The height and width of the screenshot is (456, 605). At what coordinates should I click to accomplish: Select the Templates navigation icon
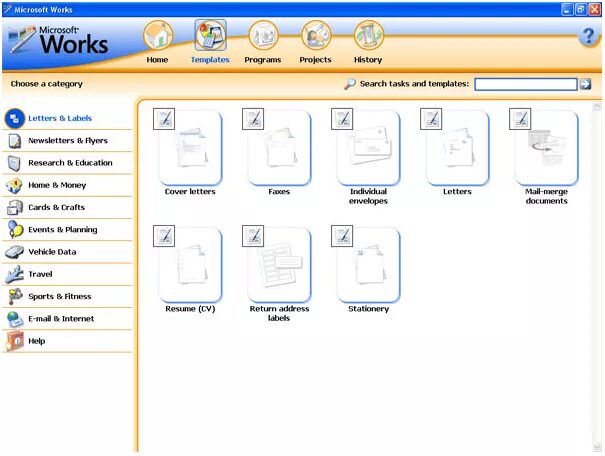(210, 35)
